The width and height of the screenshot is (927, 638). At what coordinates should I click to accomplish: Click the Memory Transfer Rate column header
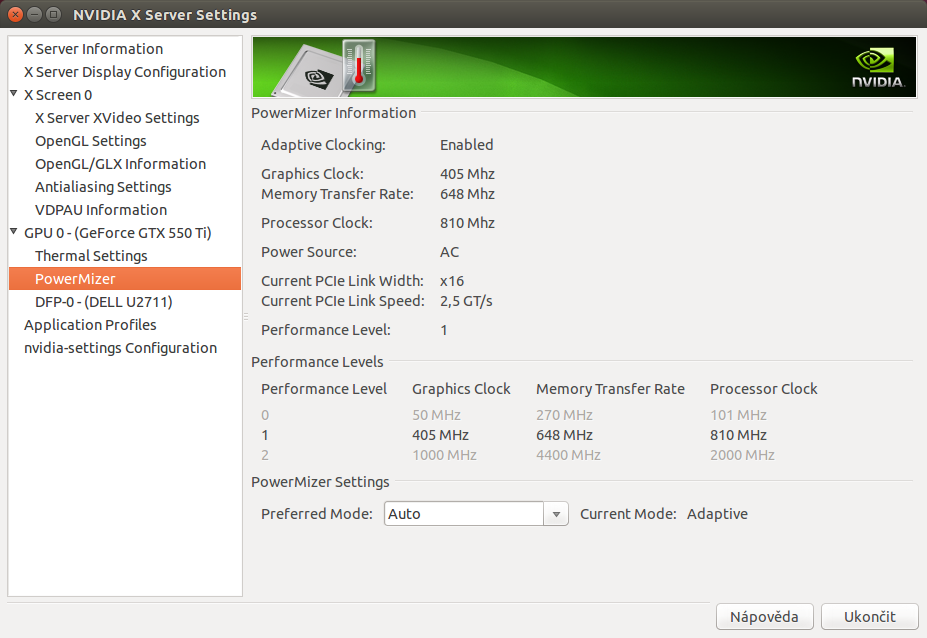tap(610, 389)
